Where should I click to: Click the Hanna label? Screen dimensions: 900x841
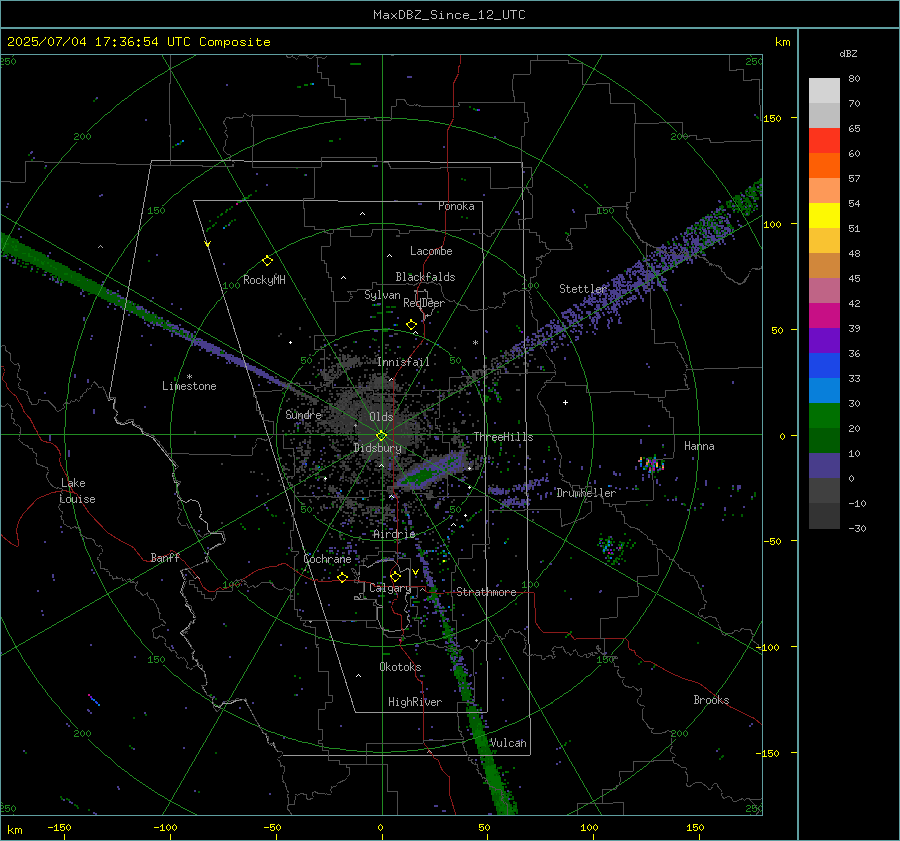[699, 446]
